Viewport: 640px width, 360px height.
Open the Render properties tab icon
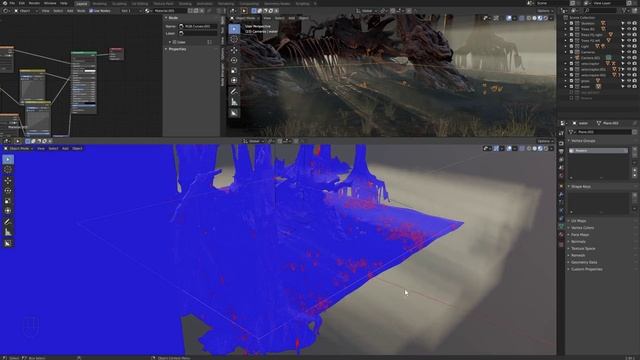pos(561,143)
